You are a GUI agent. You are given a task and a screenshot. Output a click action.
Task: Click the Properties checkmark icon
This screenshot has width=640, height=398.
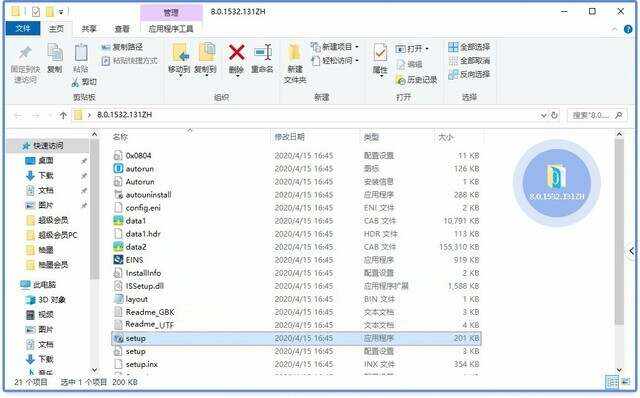(x=380, y=53)
